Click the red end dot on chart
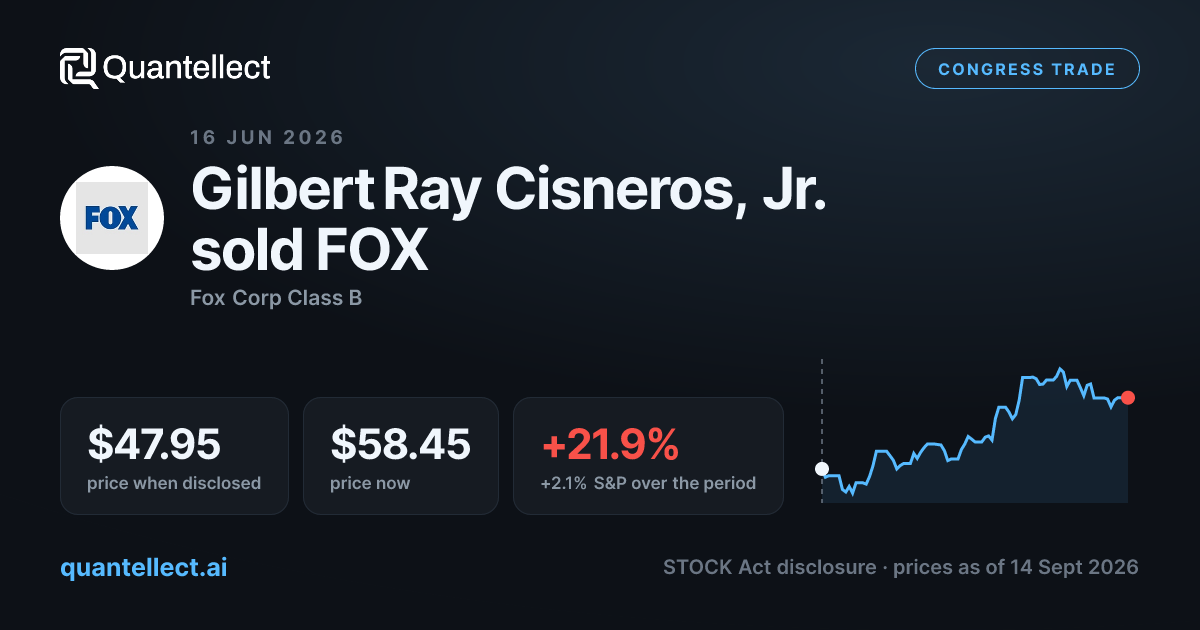The width and height of the screenshot is (1200, 630). click(x=1128, y=398)
